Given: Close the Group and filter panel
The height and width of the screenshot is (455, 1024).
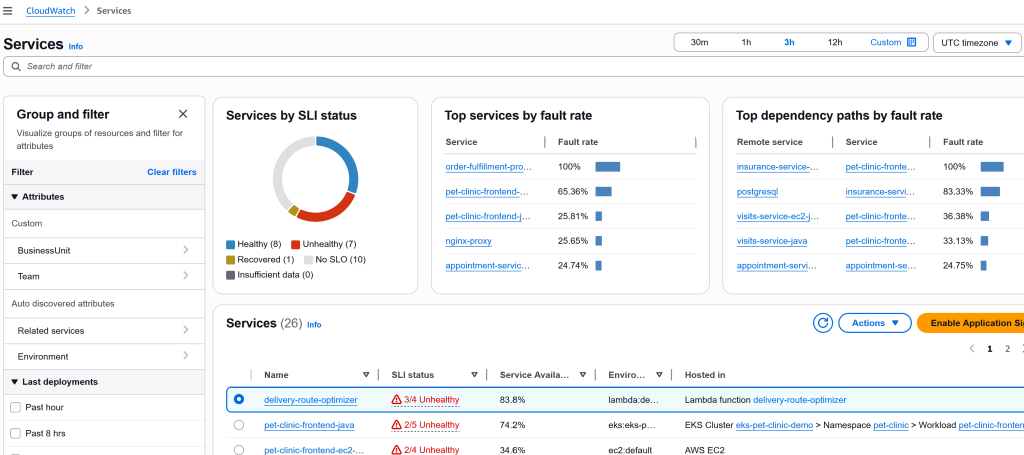Looking at the screenshot, I should point(183,114).
